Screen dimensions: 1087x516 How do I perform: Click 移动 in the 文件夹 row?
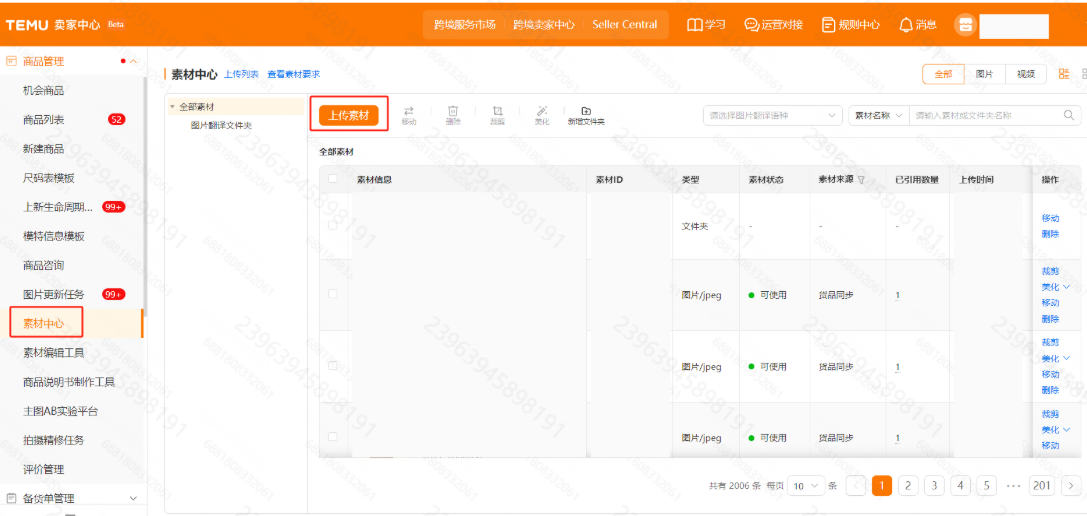[x=1050, y=218]
